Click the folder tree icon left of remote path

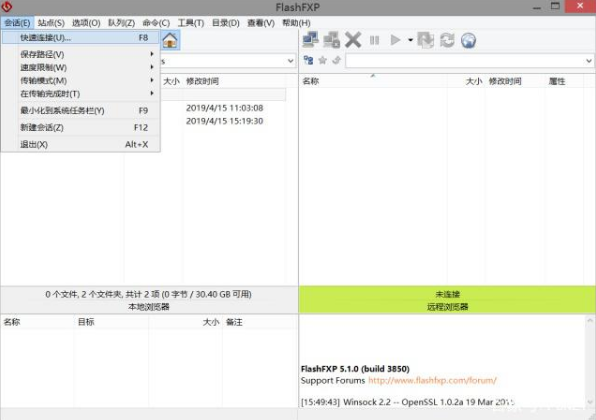pyautogui.click(x=308, y=60)
